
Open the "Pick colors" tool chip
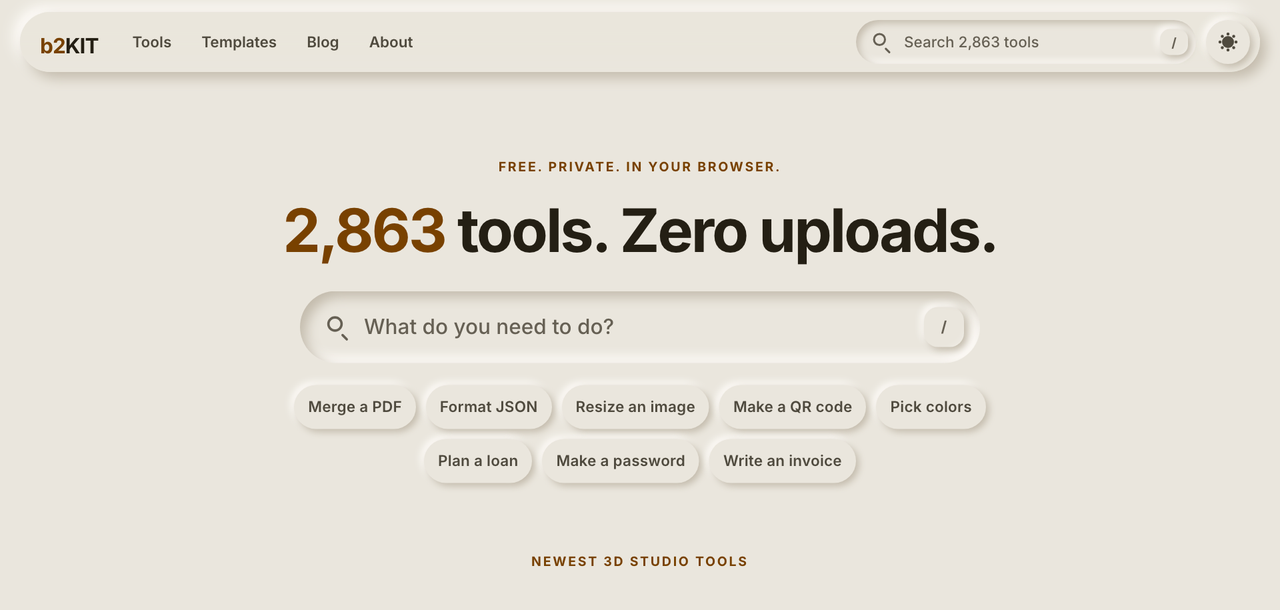931,407
